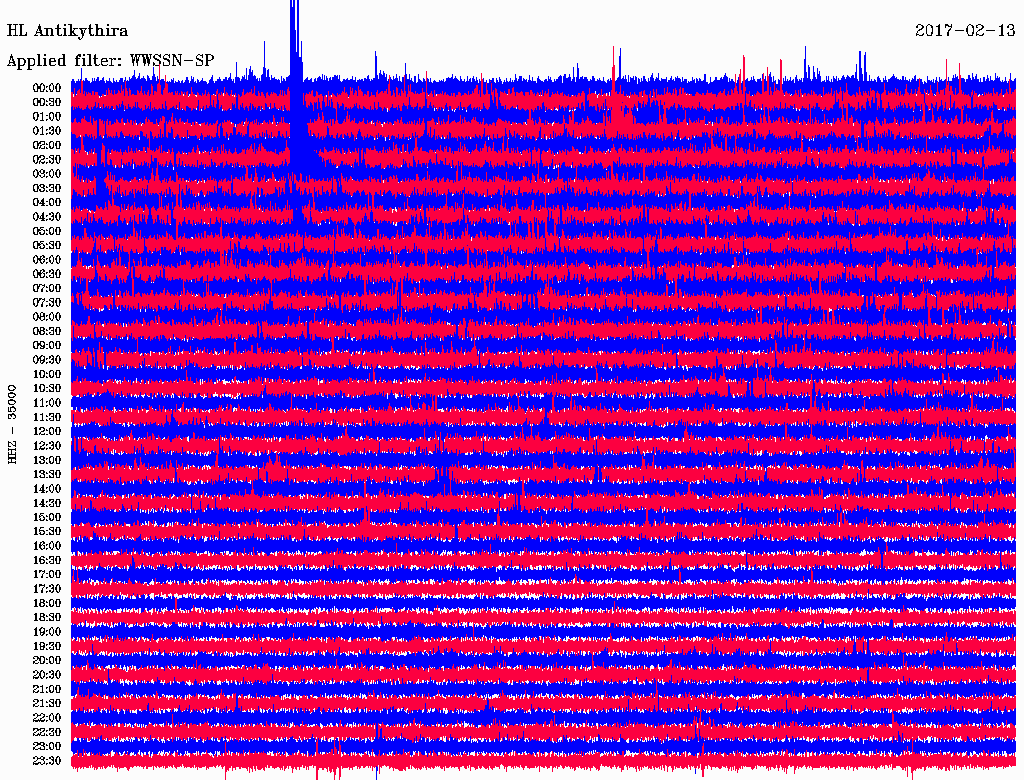Select the 10:00 time label

click(x=47, y=374)
